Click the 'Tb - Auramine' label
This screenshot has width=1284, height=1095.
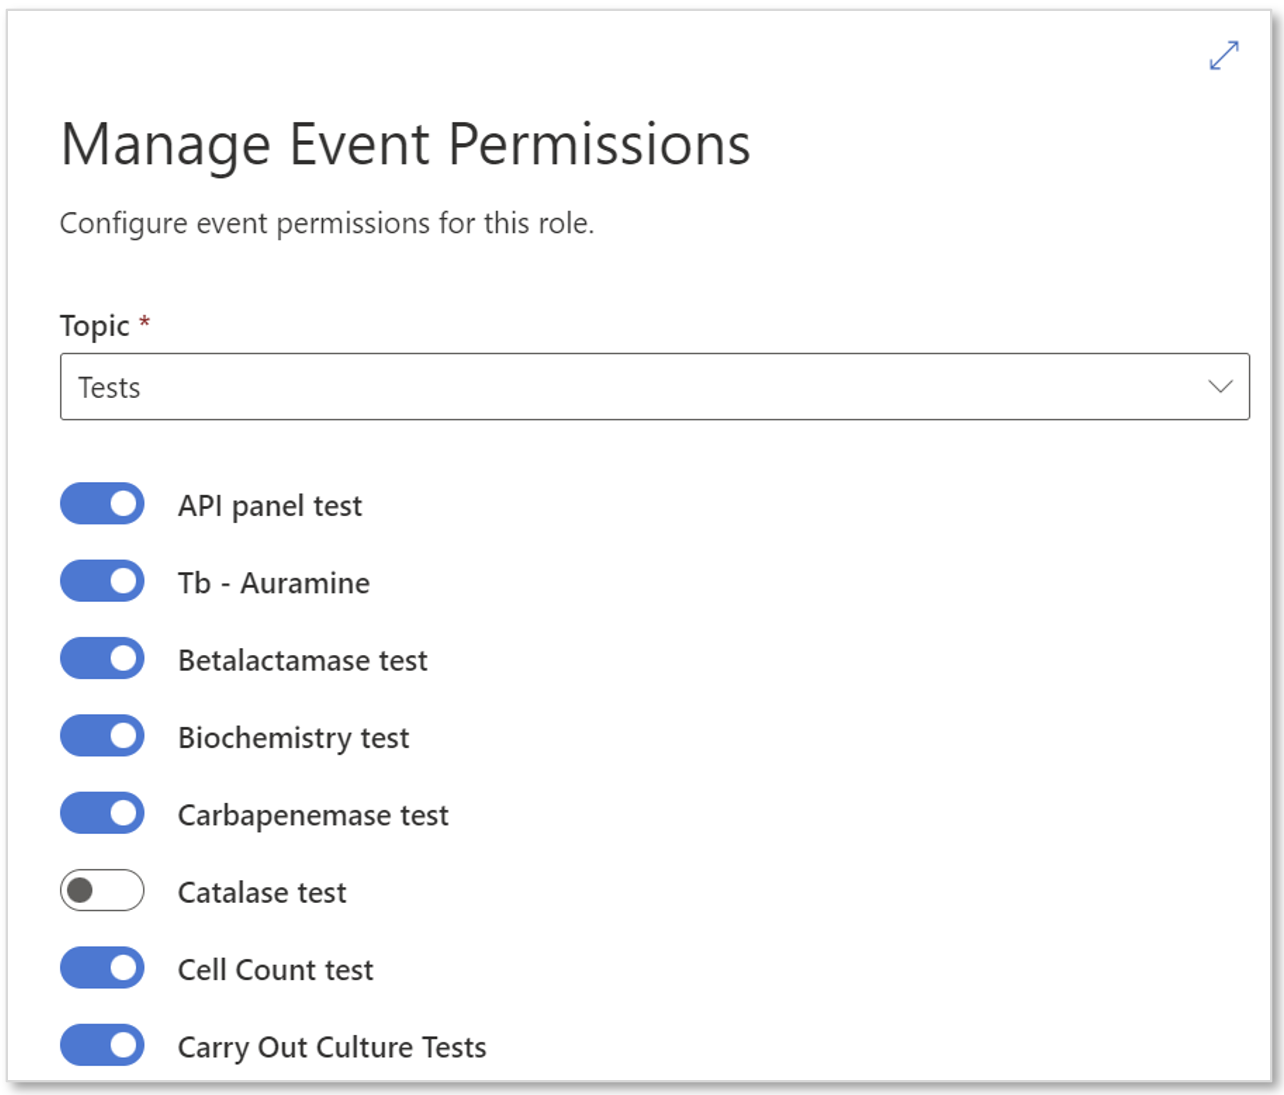pyautogui.click(x=274, y=583)
